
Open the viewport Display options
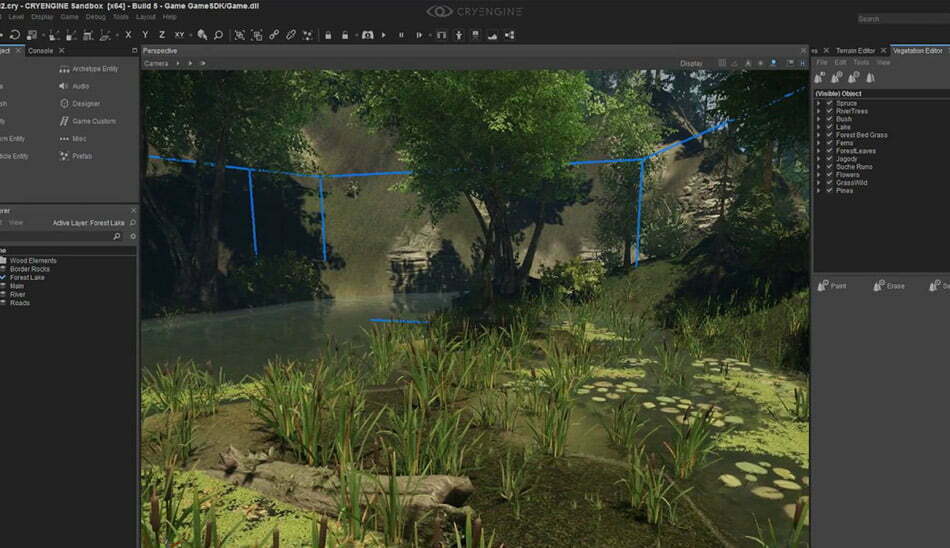[691, 63]
